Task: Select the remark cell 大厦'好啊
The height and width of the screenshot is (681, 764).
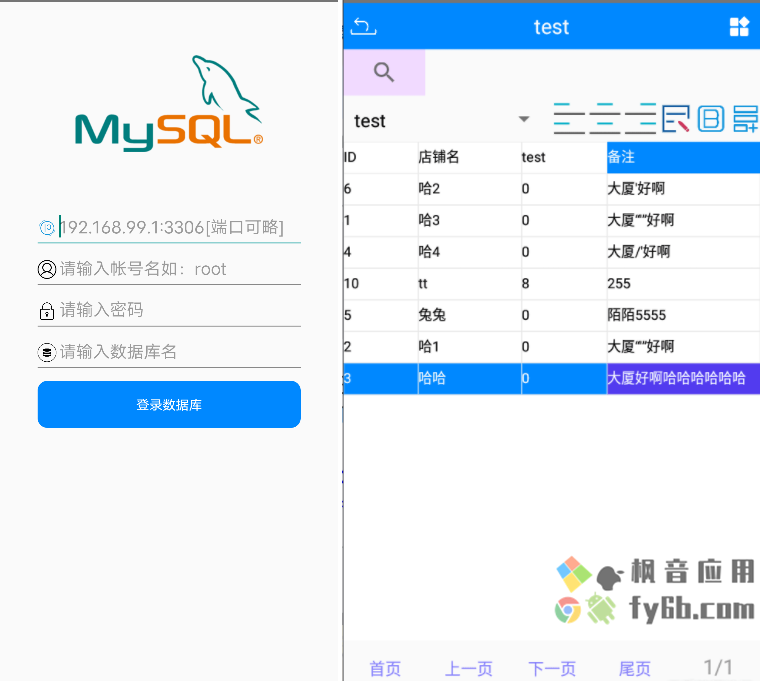Action: pos(683,189)
